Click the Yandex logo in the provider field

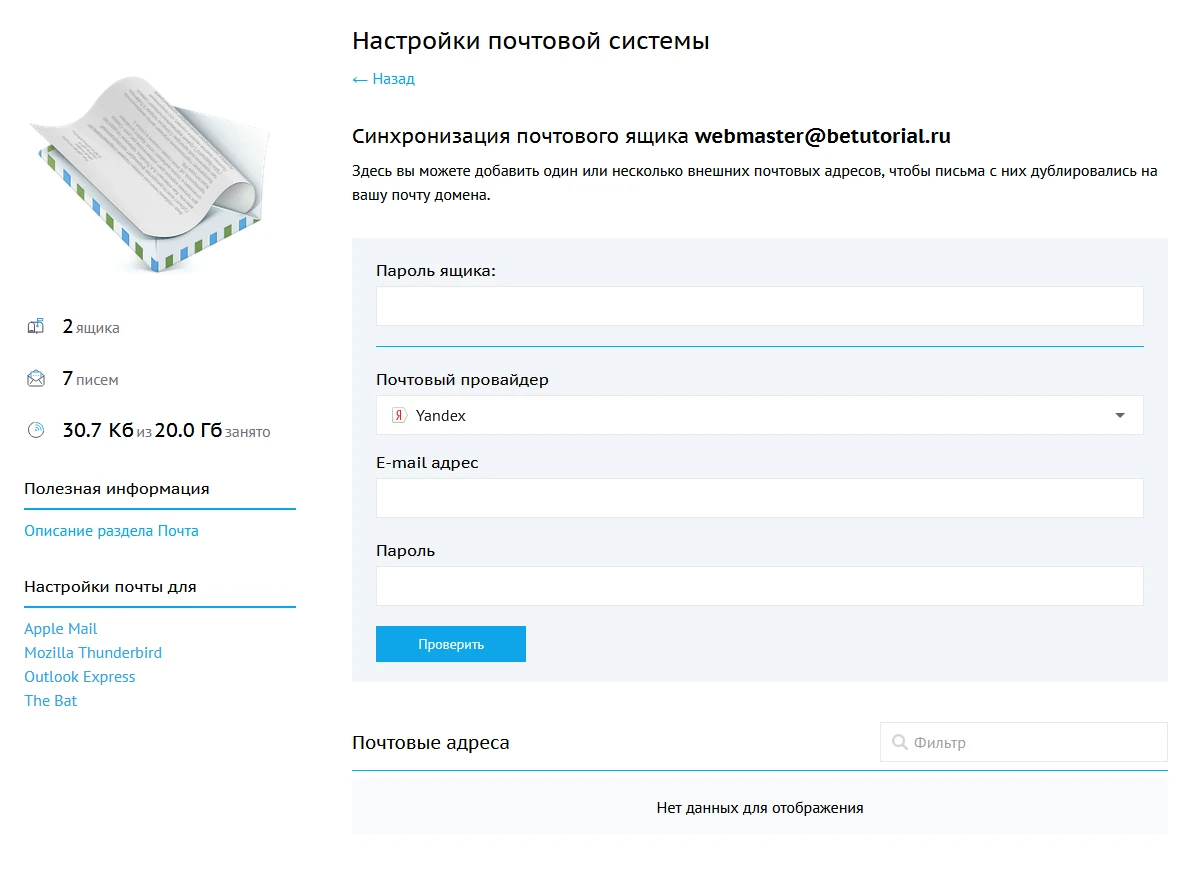tap(397, 415)
